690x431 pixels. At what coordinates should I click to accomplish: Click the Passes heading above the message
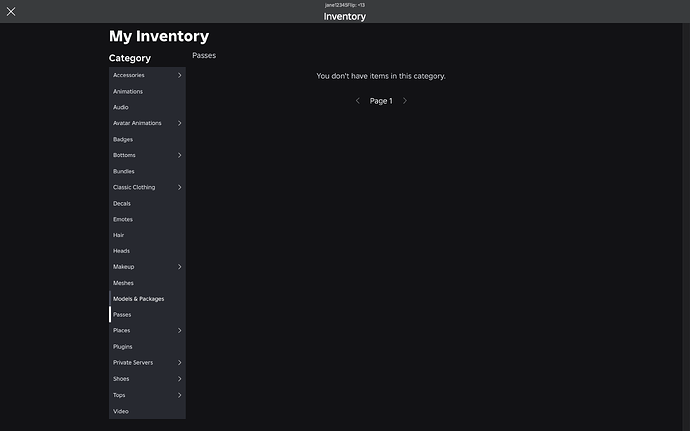[x=204, y=55]
